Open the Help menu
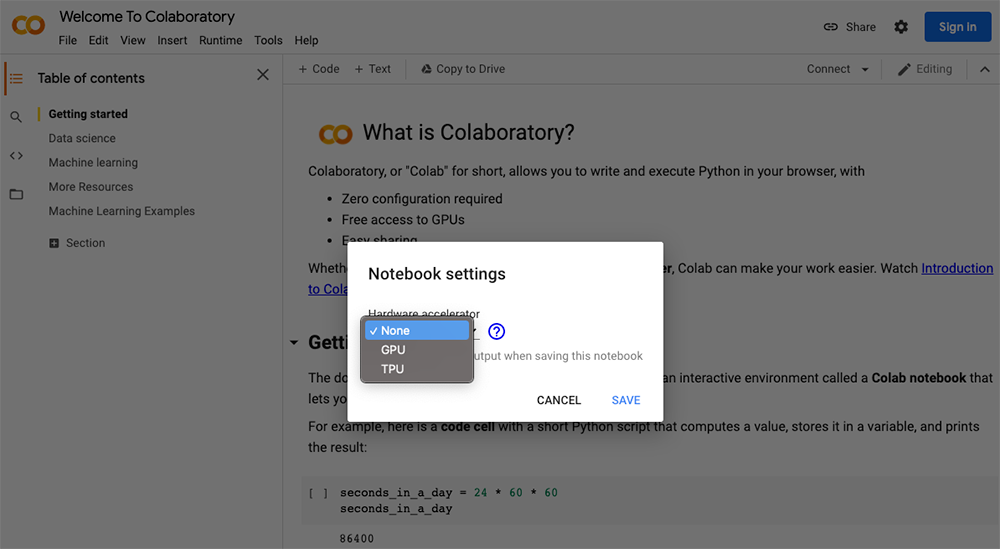This screenshot has height=549, width=1000. point(306,40)
